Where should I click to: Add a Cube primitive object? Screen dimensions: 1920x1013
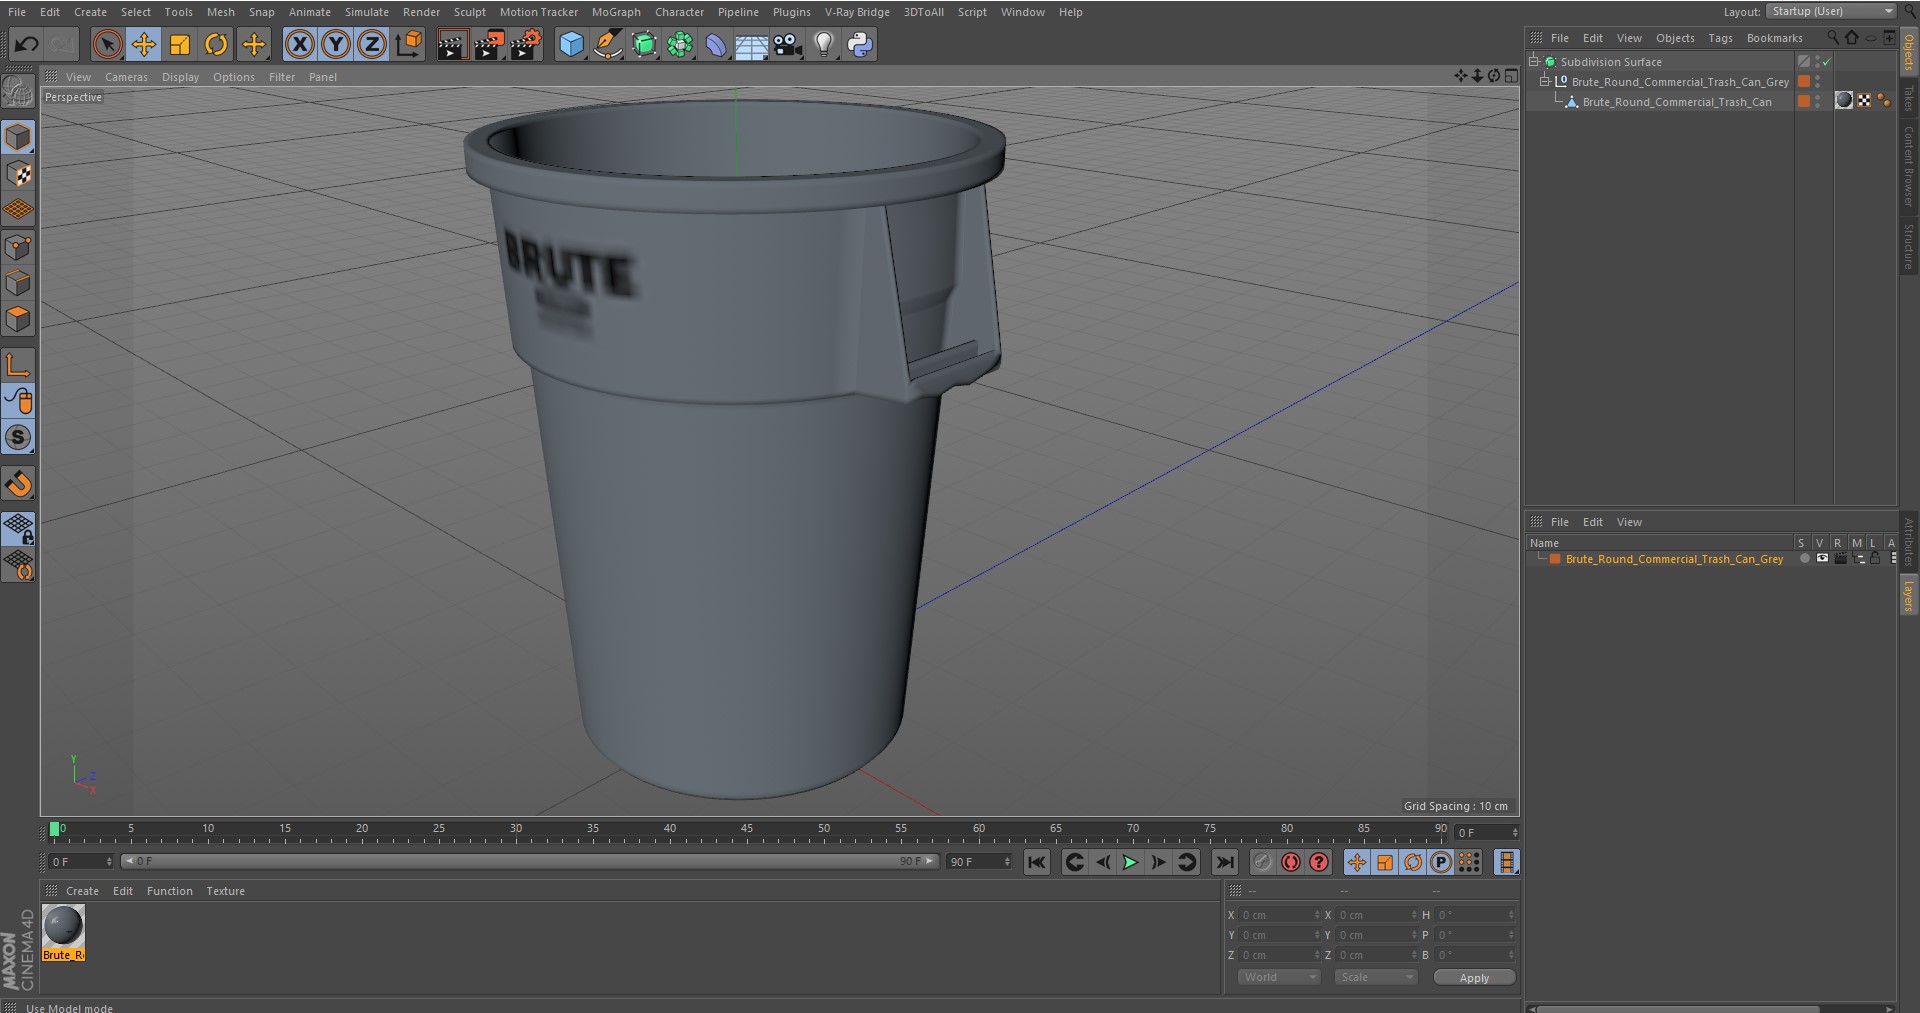571,44
